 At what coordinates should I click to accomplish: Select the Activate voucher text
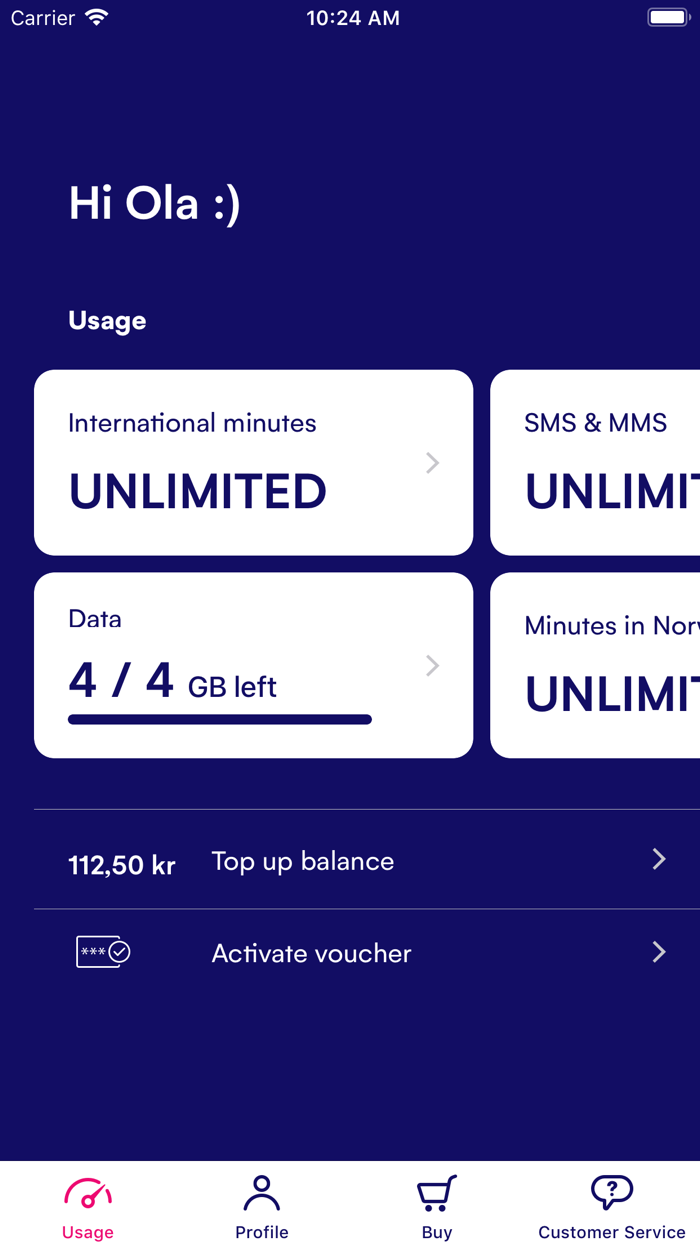pyautogui.click(x=310, y=953)
